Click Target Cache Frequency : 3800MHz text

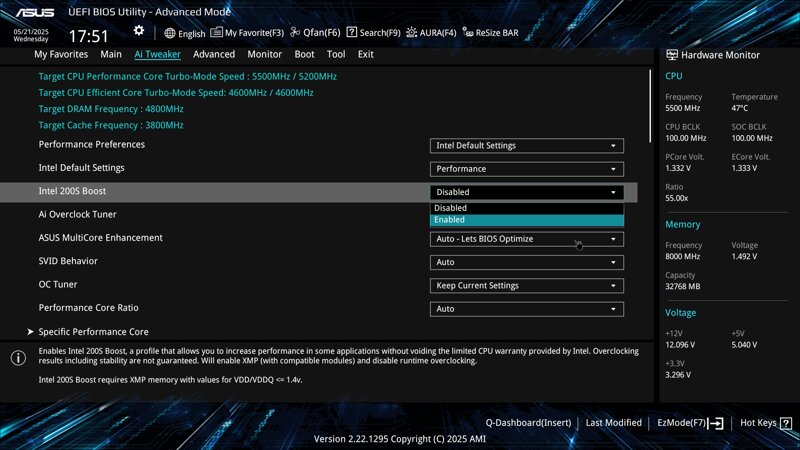pyautogui.click(x=111, y=125)
